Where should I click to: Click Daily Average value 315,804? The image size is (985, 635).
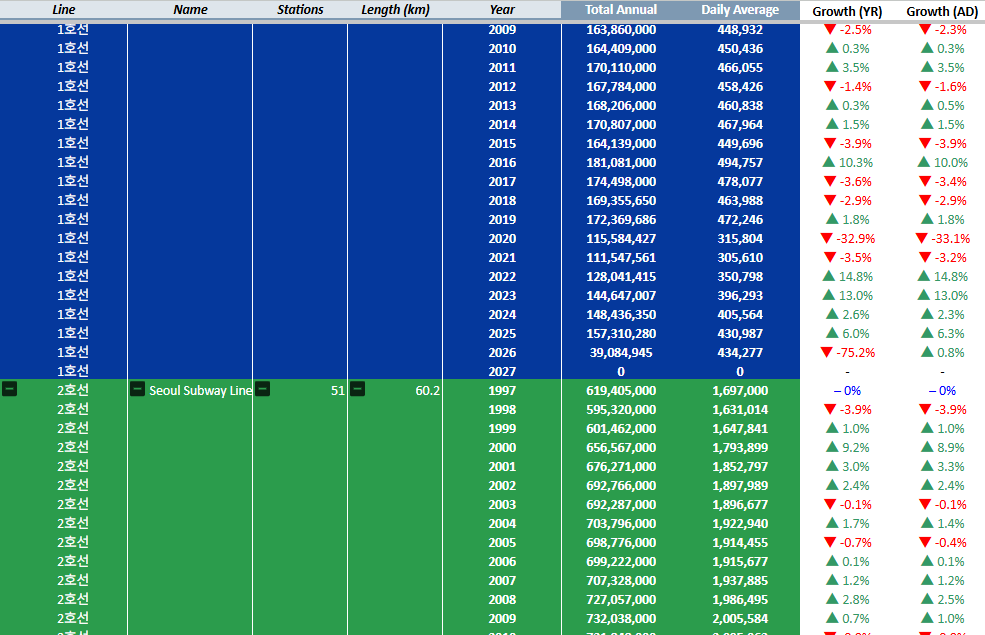(x=740, y=239)
